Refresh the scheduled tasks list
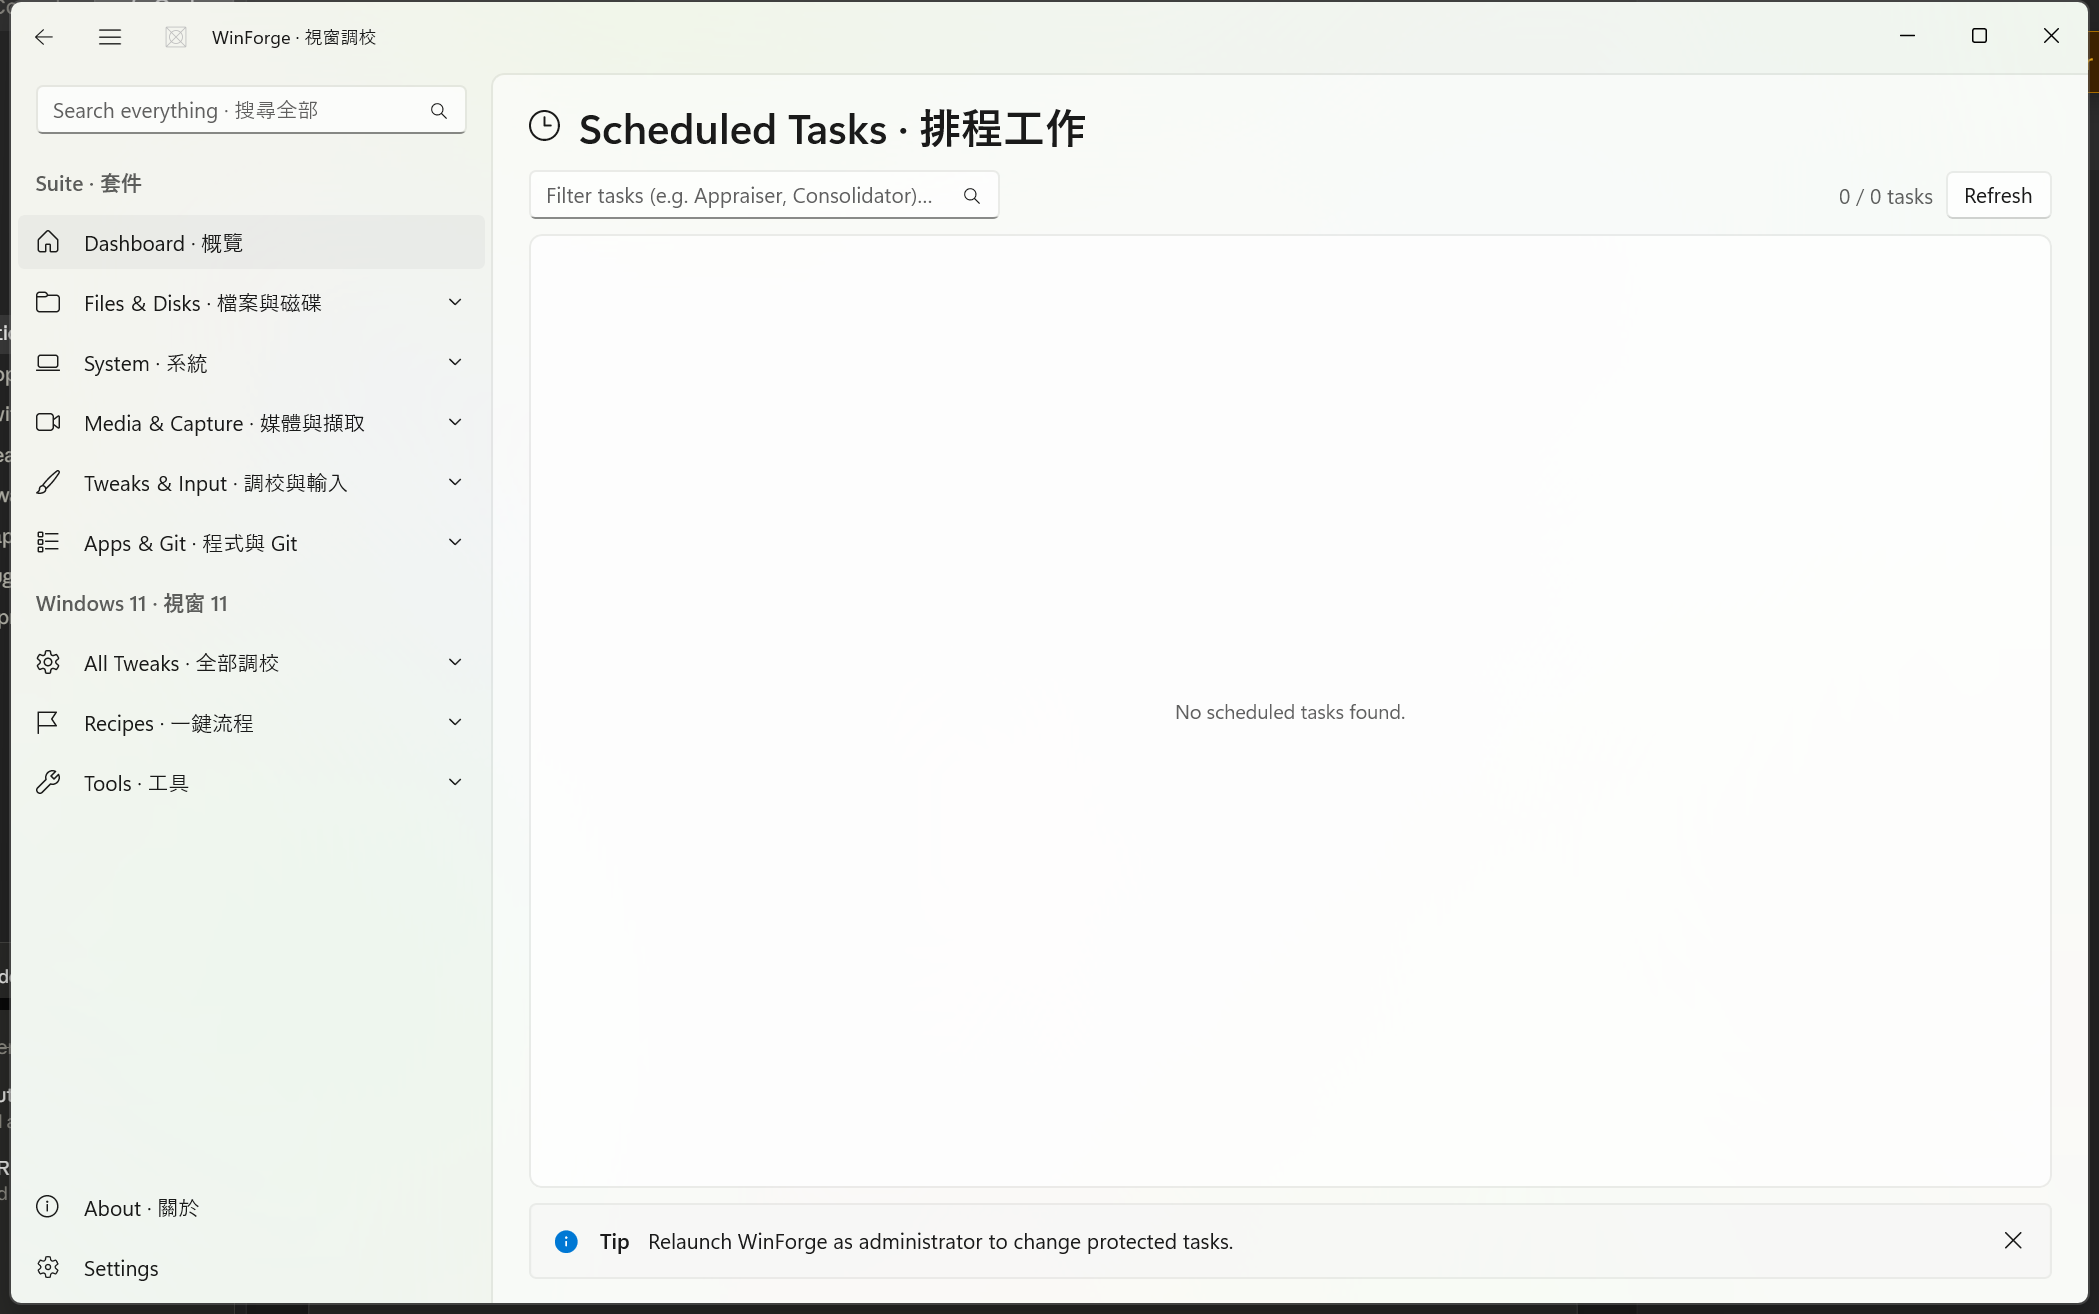This screenshot has width=2099, height=1314. point(1998,195)
